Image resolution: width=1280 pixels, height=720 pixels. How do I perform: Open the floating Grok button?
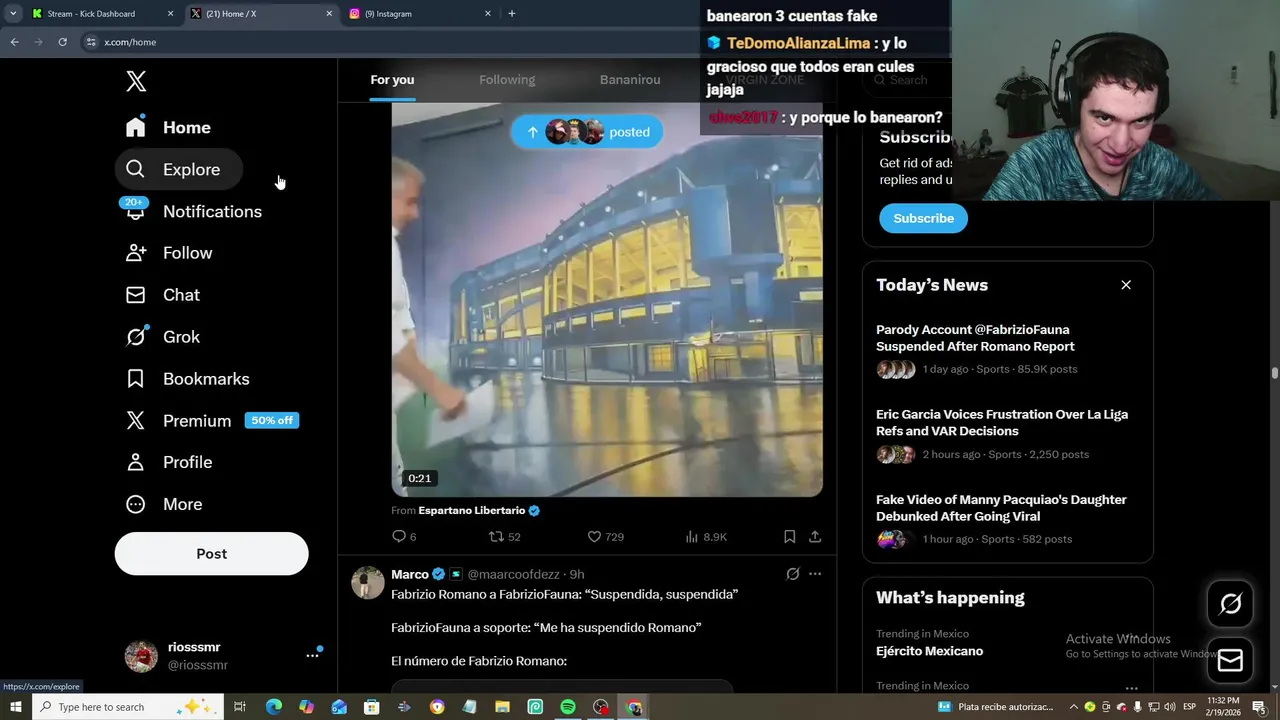coord(1230,603)
